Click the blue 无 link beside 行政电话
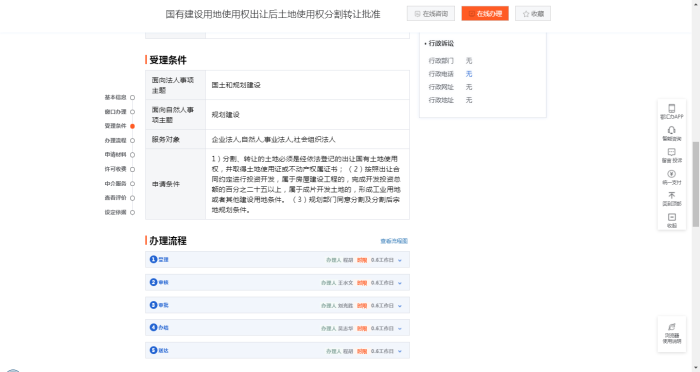 pyautogui.click(x=469, y=74)
